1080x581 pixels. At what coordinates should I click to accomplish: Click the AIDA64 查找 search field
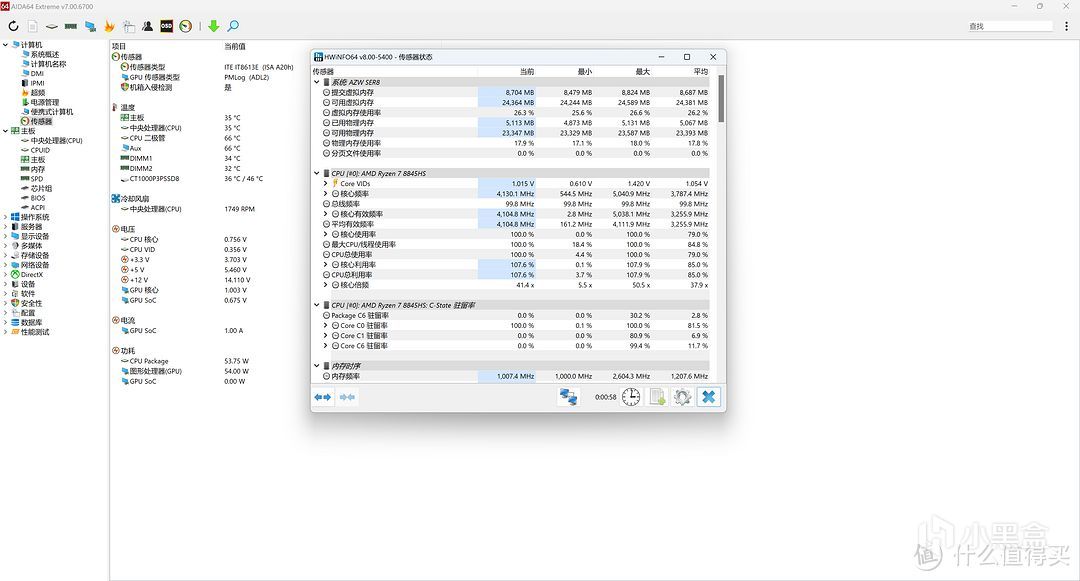tap(1010, 26)
